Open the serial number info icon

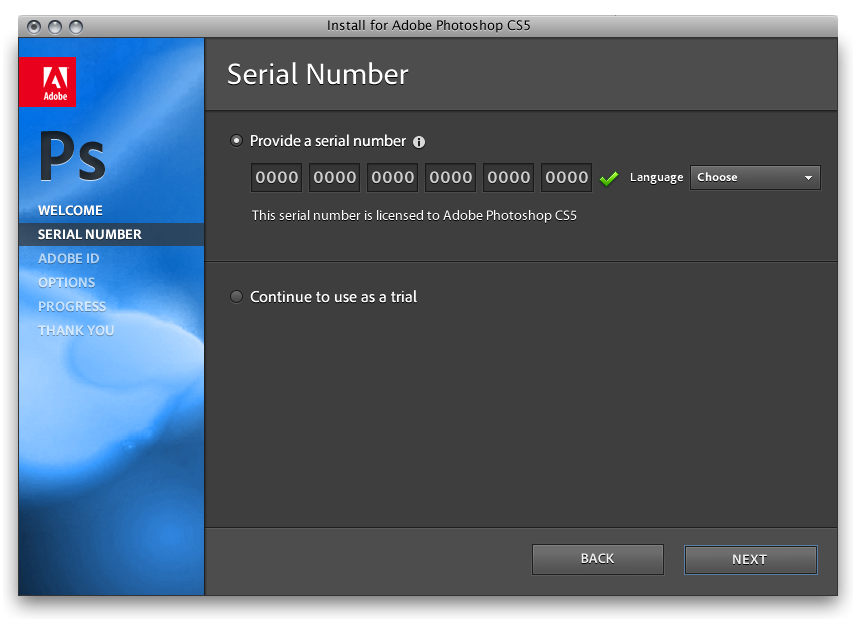pyautogui.click(x=418, y=142)
